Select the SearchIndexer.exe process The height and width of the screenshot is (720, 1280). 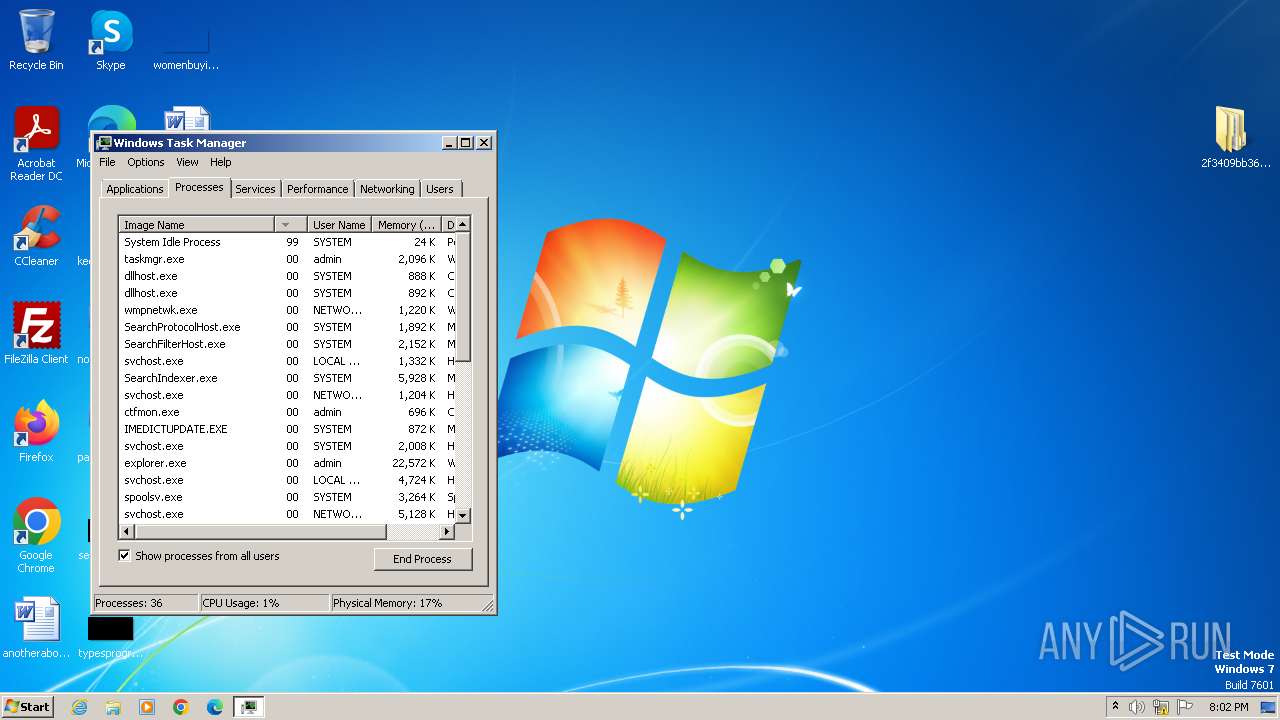coord(287,378)
